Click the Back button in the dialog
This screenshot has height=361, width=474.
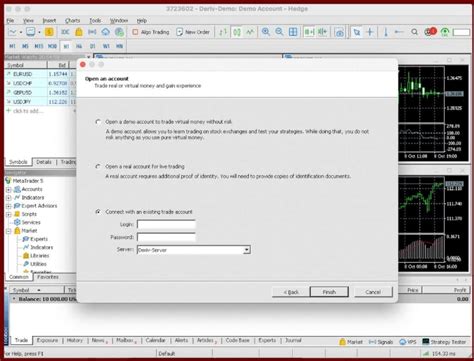click(291, 292)
